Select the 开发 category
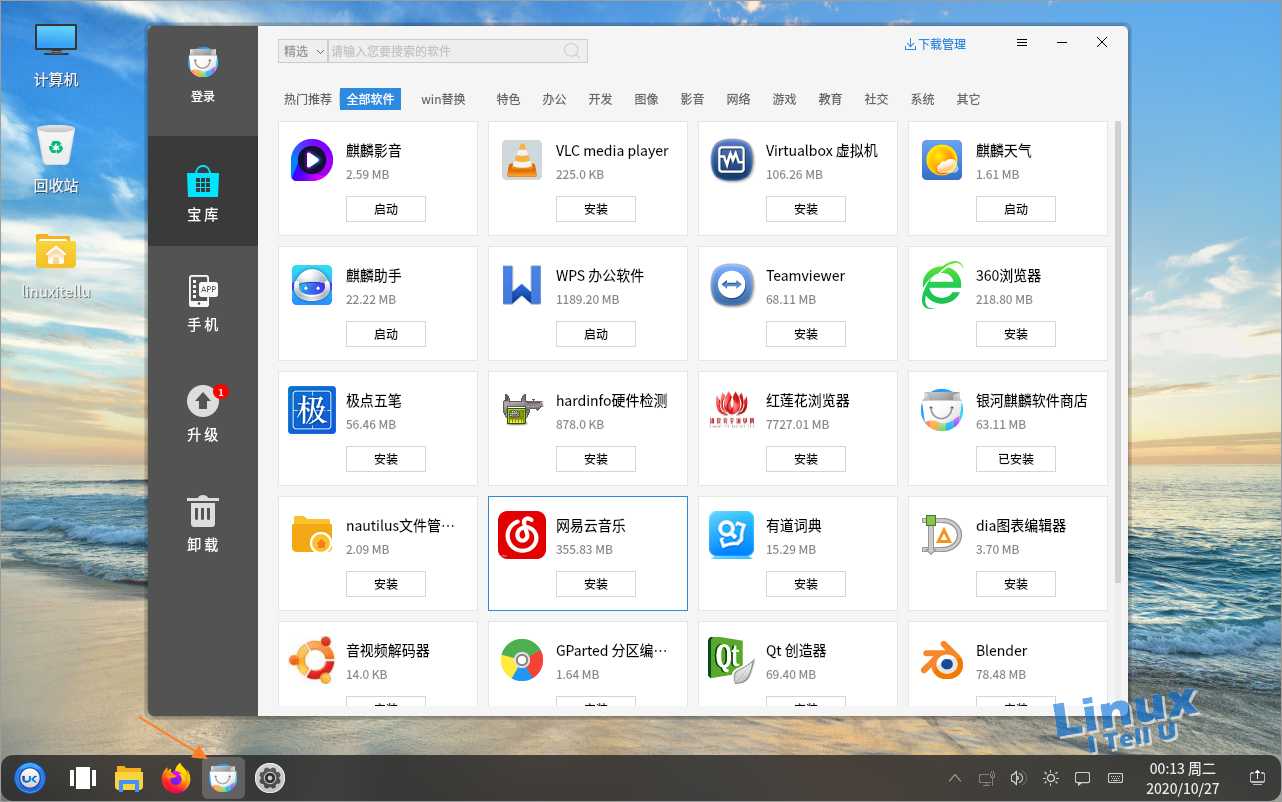The width and height of the screenshot is (1282, 802). (x=600, y=99)
